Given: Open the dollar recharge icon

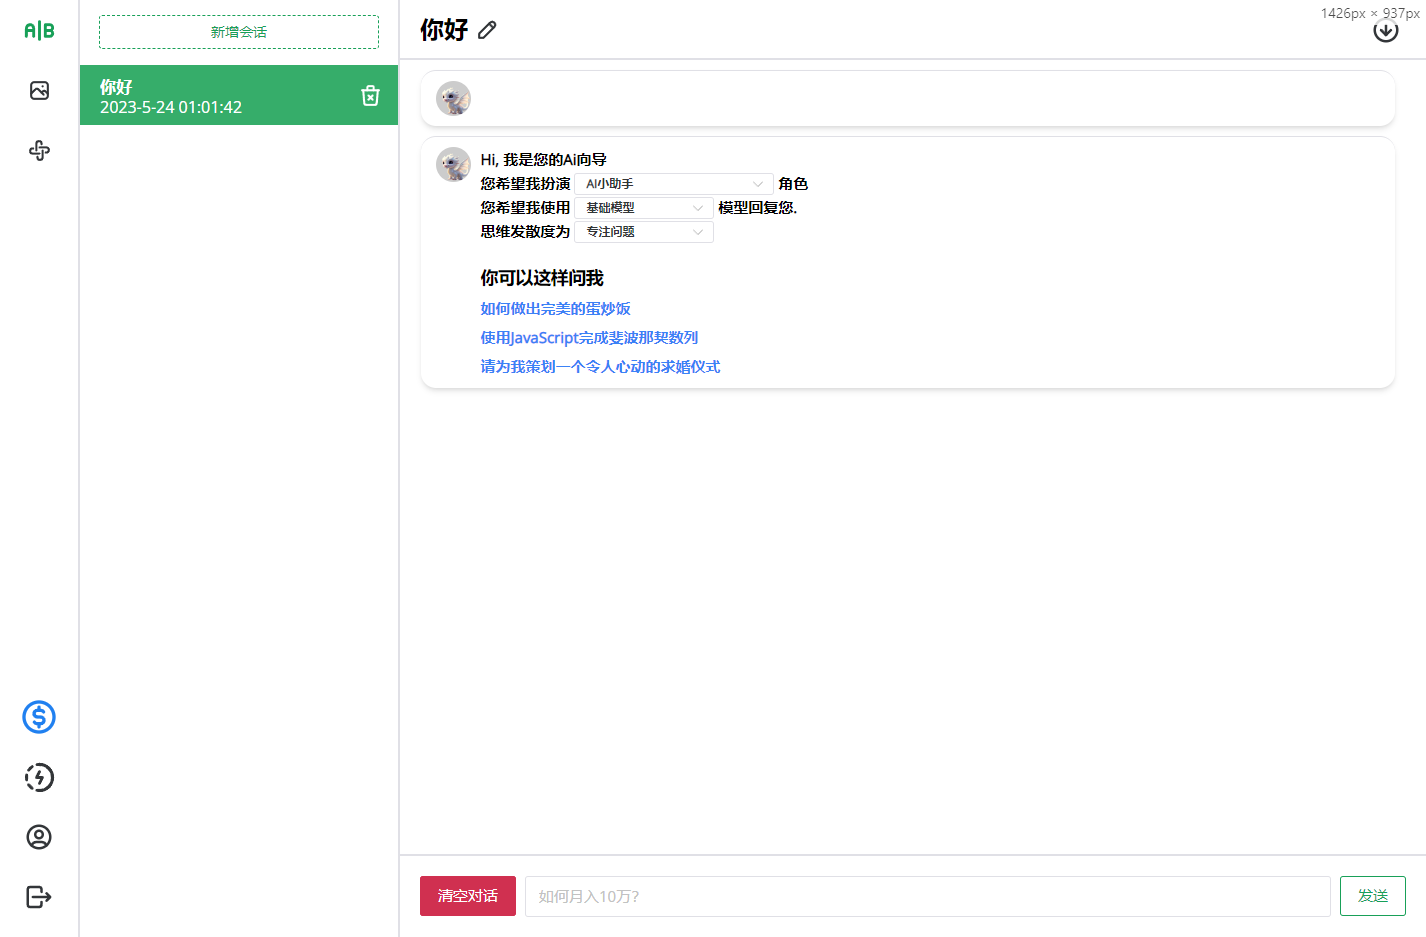Looking at the screenshot, I should click(39, 717).
